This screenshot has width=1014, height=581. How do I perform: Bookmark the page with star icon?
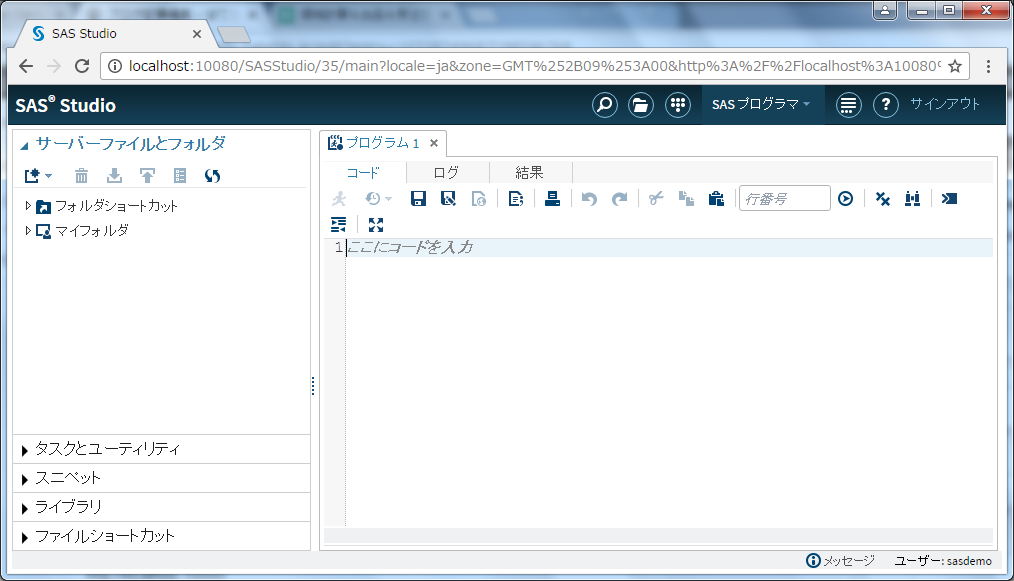coord(955,66)
